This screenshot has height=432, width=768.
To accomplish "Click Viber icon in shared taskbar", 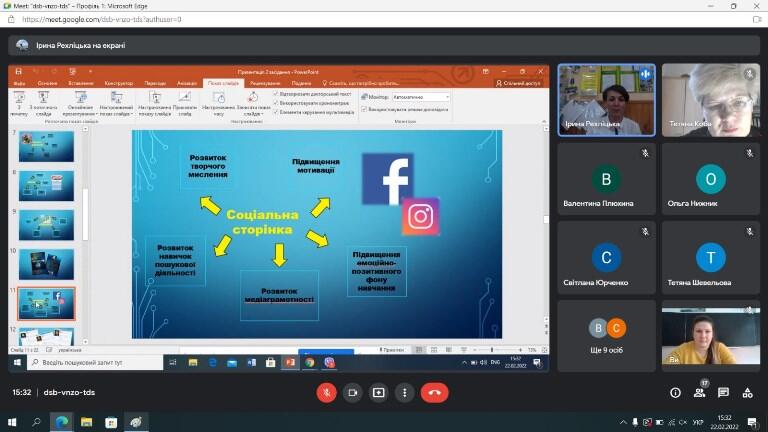I will [329, 362].
